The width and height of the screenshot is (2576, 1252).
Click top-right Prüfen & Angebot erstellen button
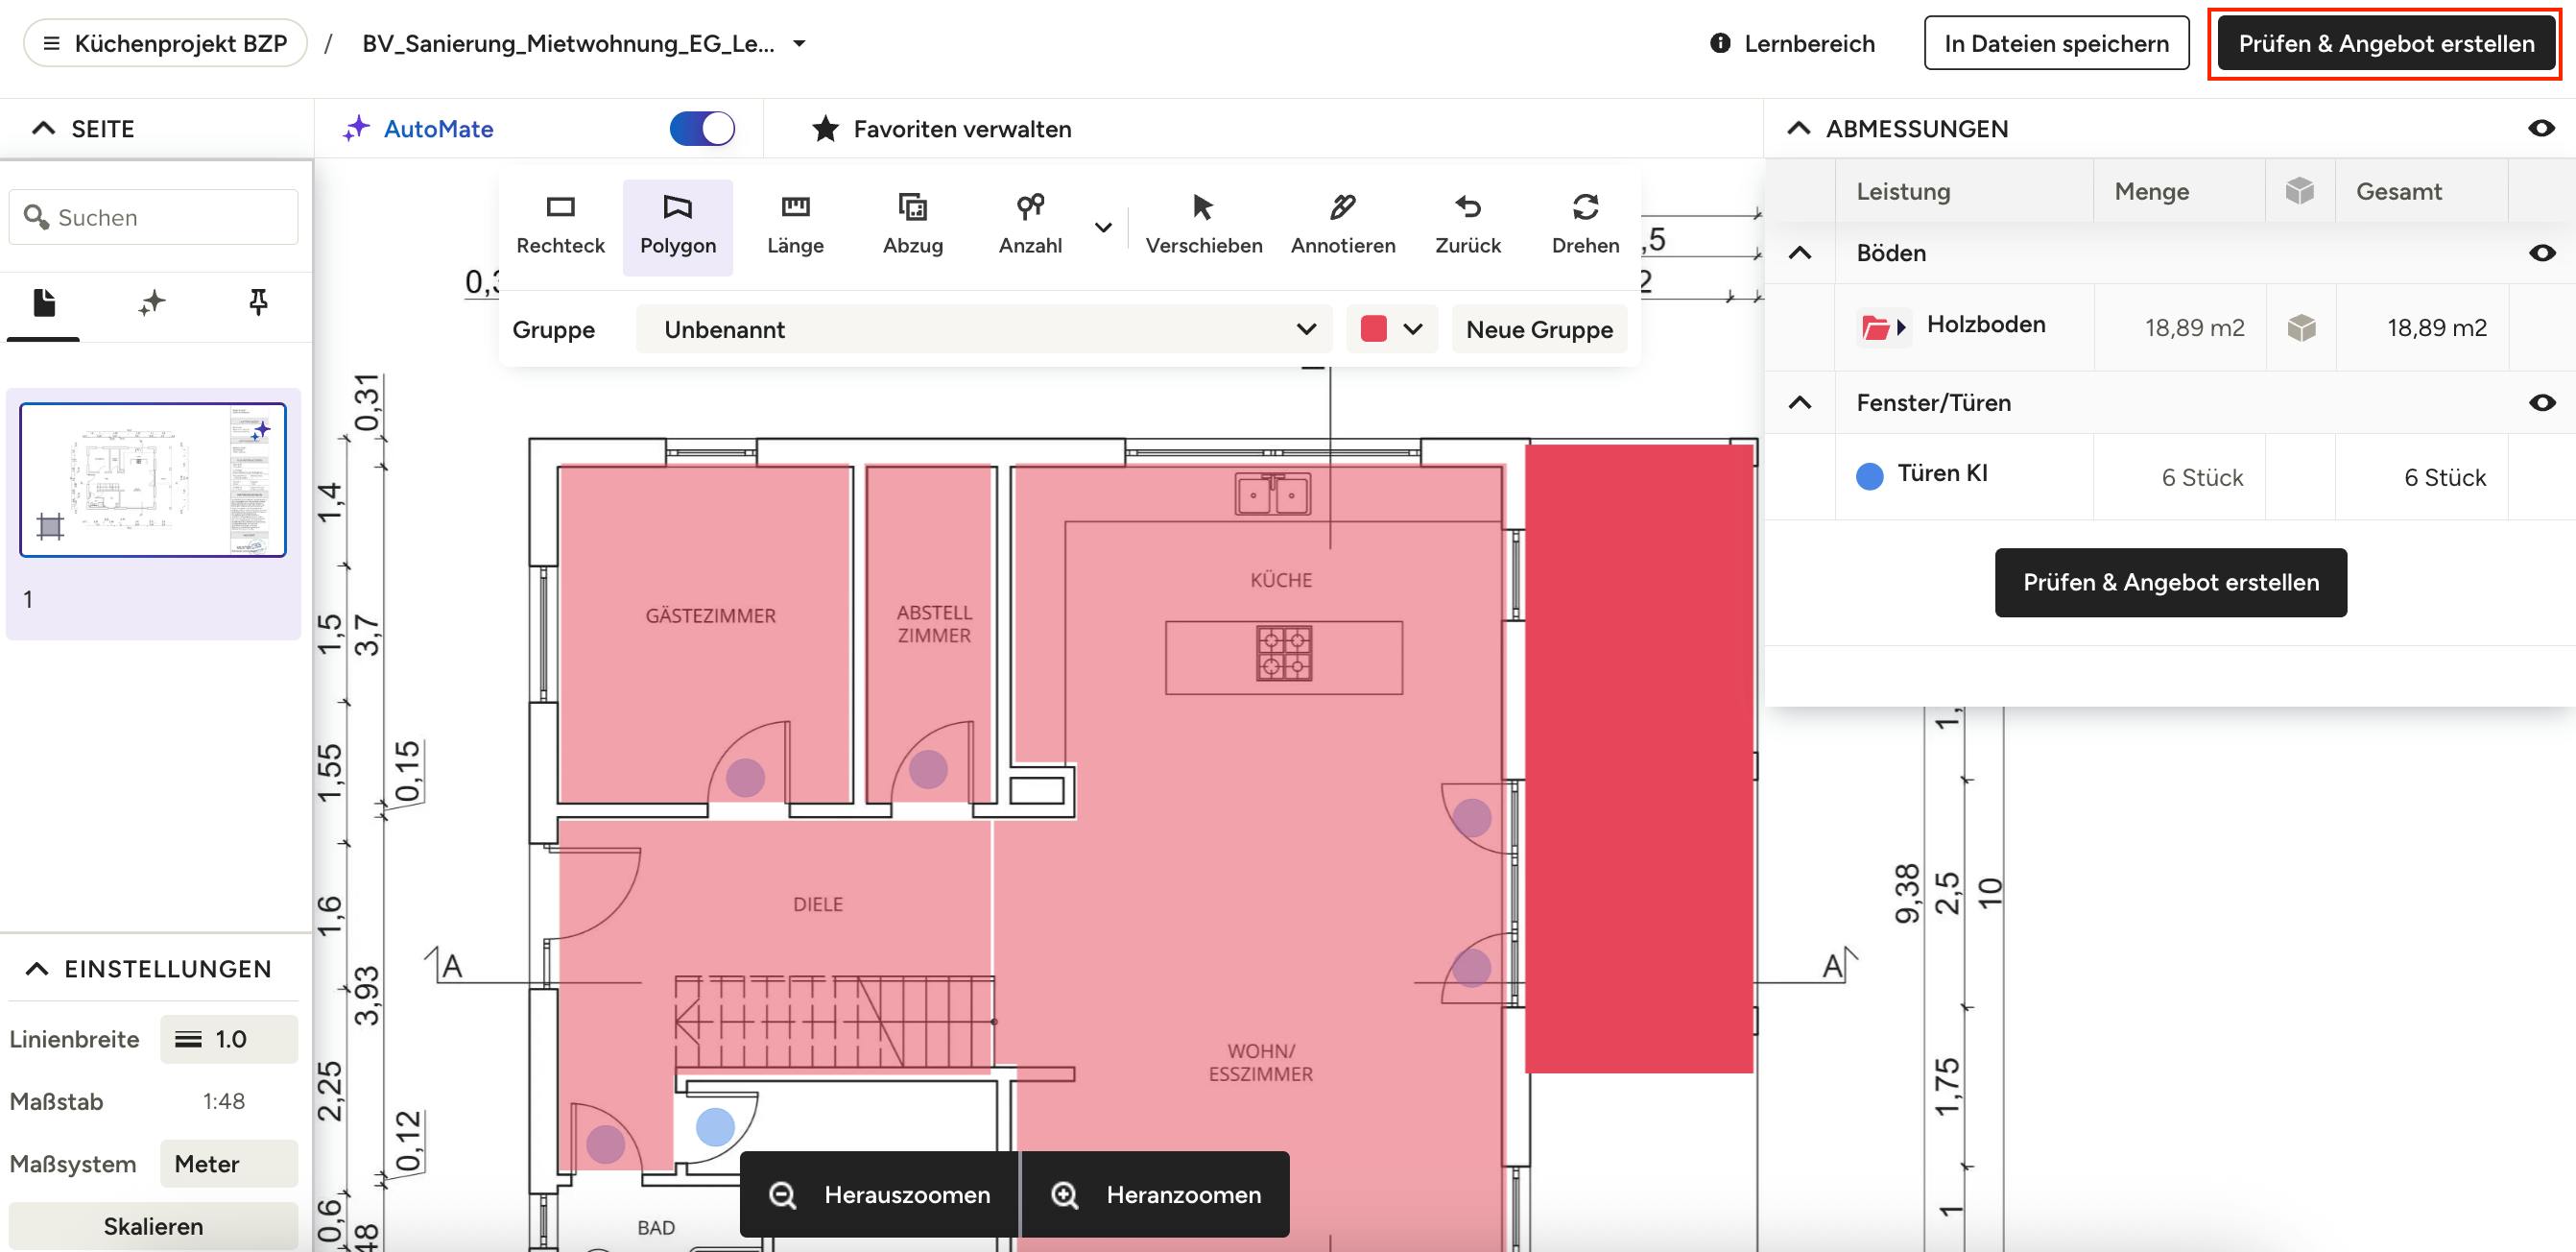pyautogui.click(x=2386, y=43)
